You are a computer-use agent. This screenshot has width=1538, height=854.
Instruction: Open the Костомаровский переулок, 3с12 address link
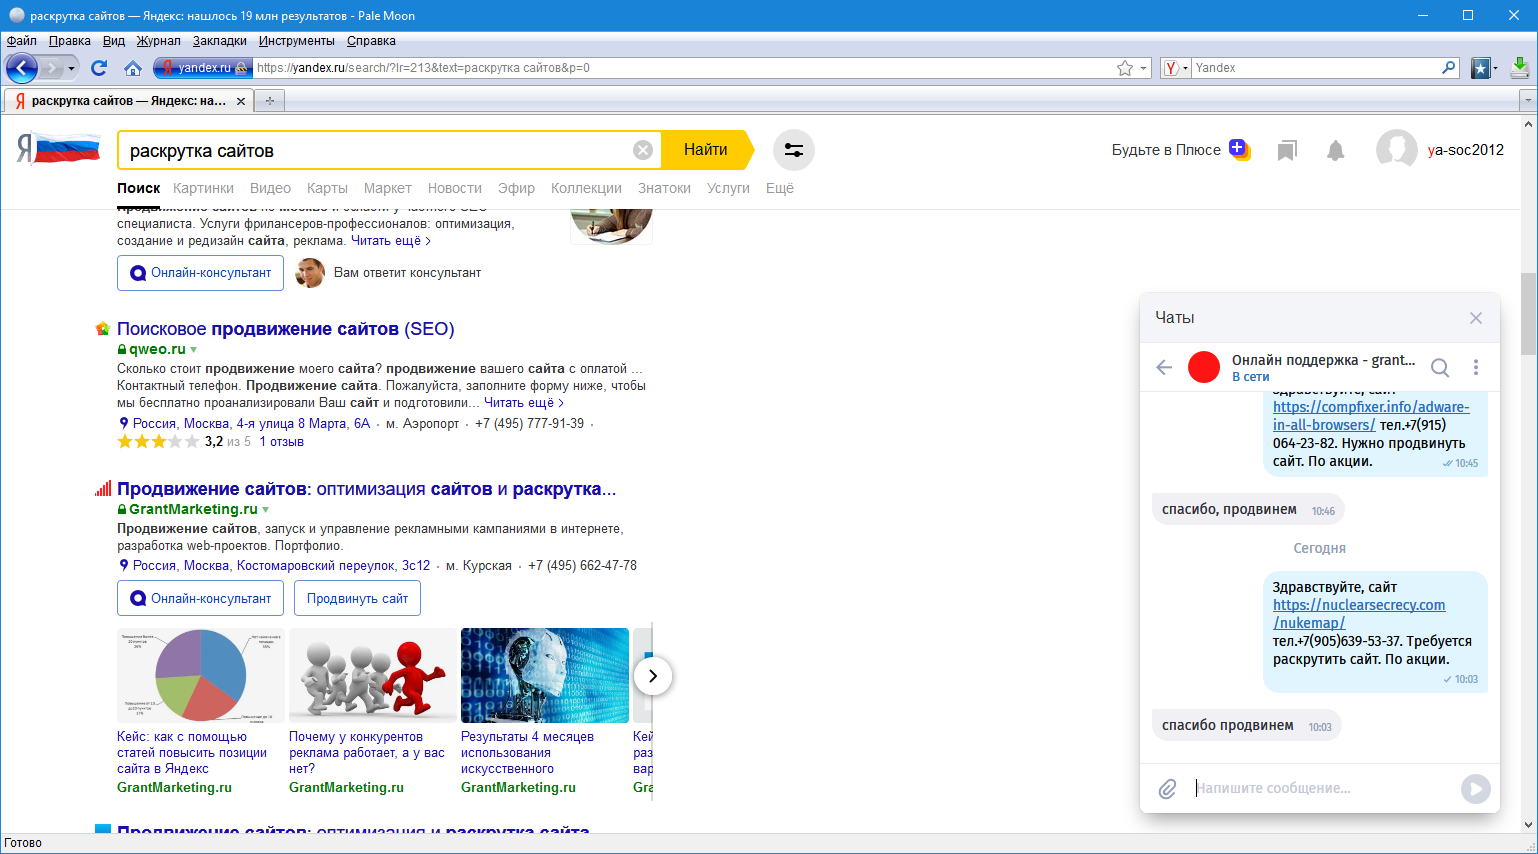pyautogui.click(x=282, y=566)
